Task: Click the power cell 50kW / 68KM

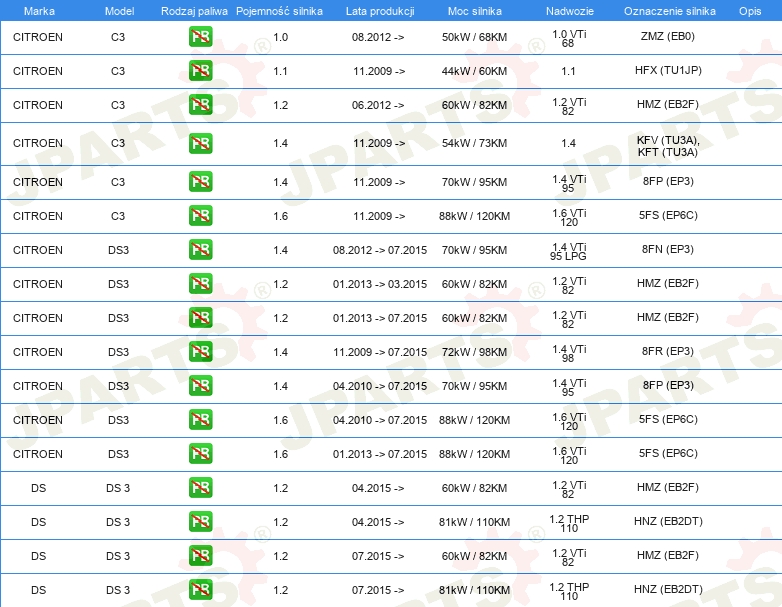Action: [x=474, y=37]
